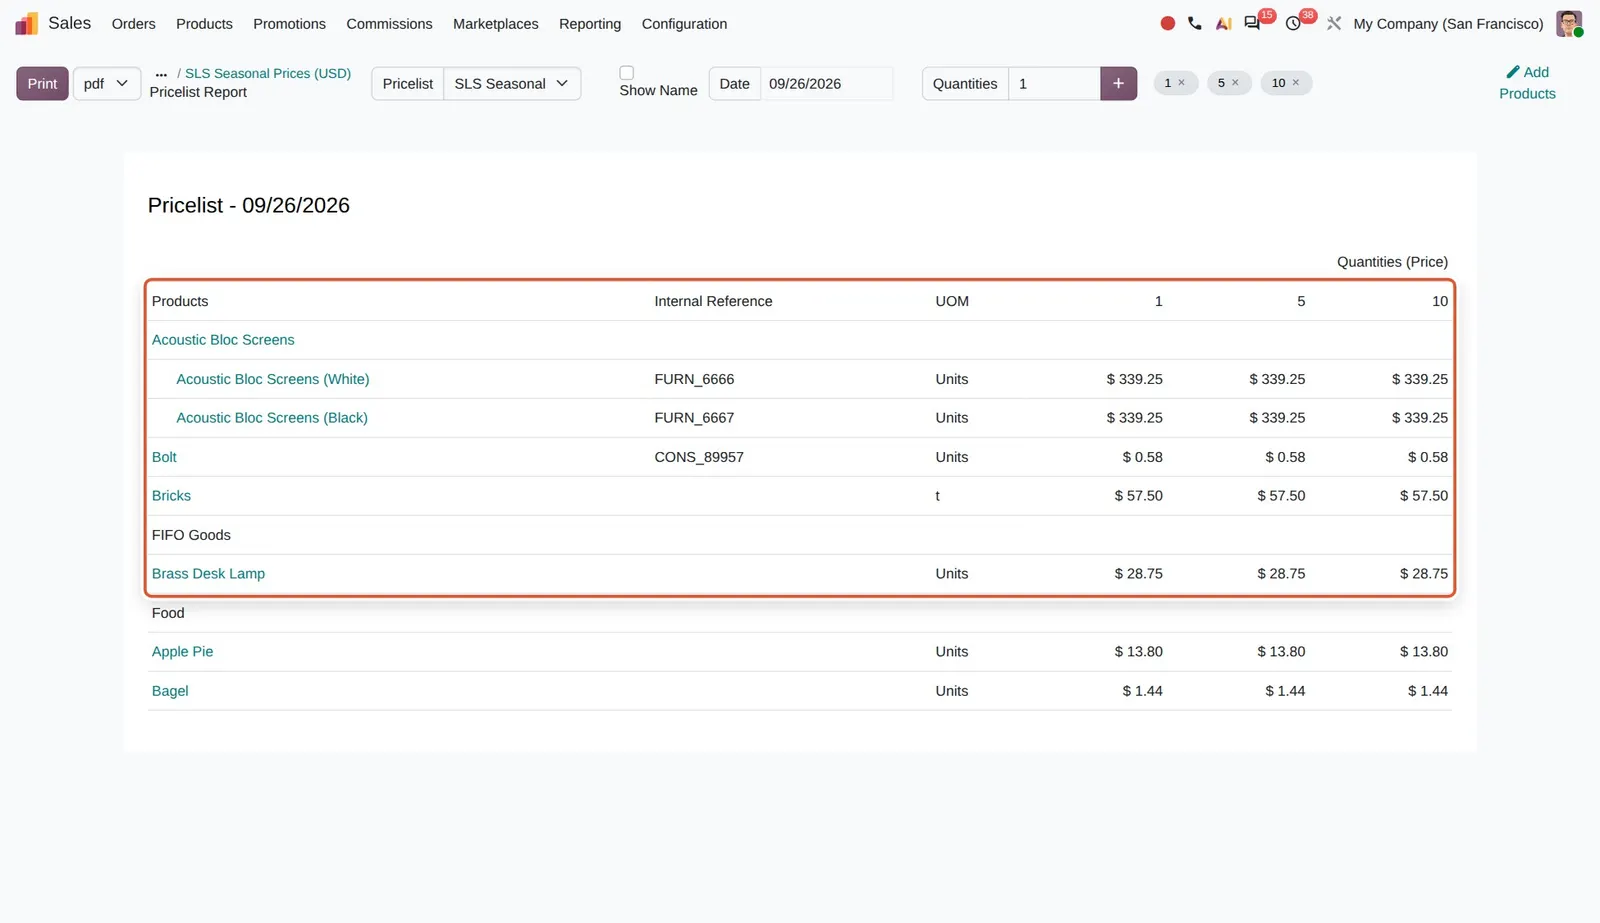Click the Food category row
The image size is (1600, 923).
(x=800, y=613)
